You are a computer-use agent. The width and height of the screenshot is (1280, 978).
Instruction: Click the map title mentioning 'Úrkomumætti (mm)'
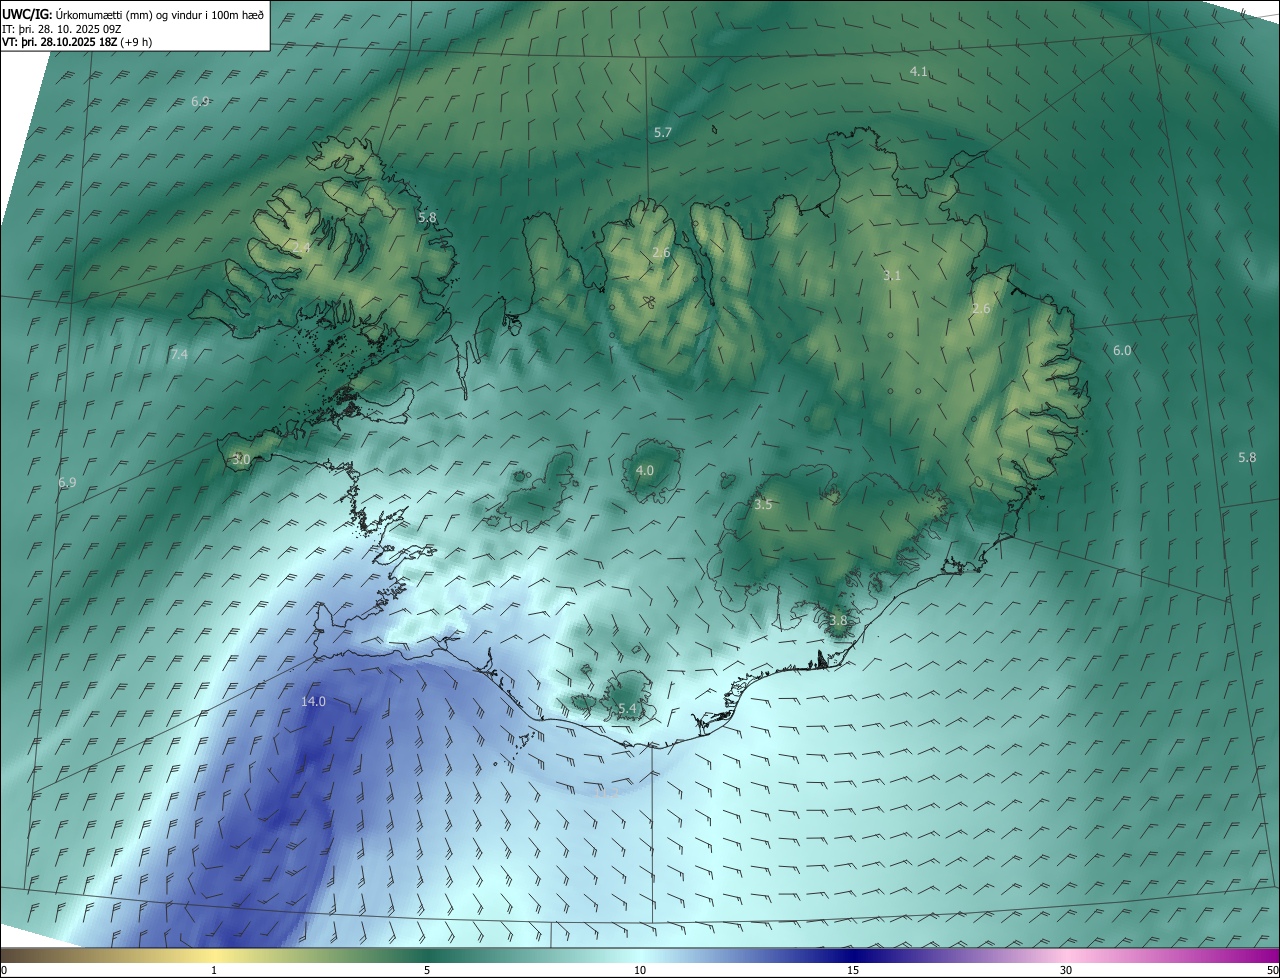(133, 14)
